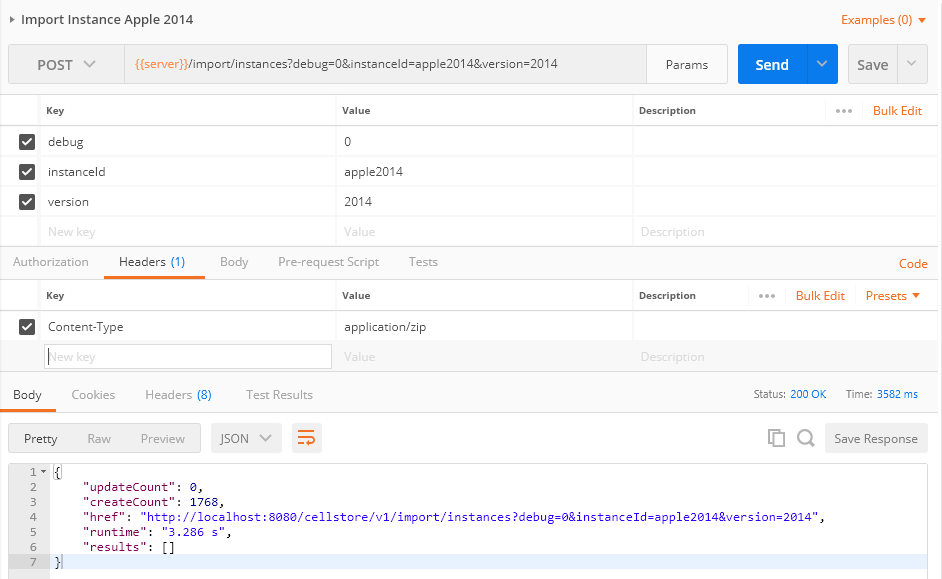Click the "results": [] line
Image resolution: width=942 pixels, height=579 pixels.
click(x=129, y=547)
